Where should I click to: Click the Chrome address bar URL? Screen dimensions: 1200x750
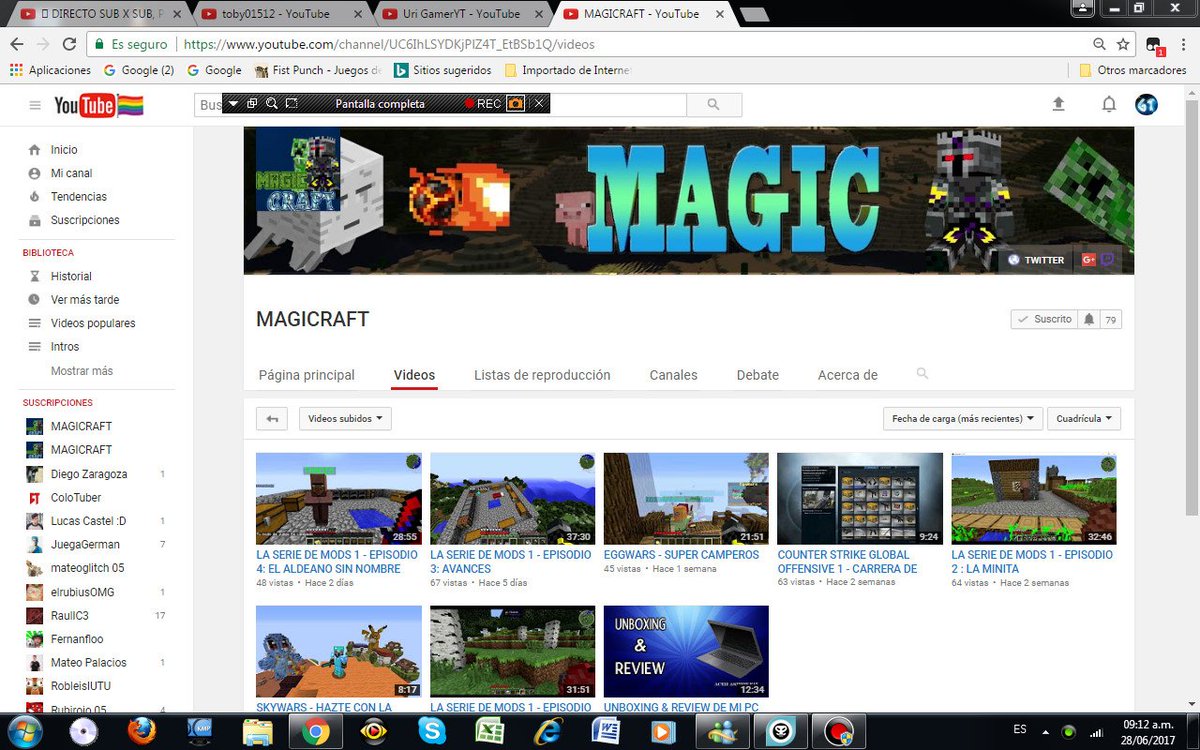(x=391, y=44)
